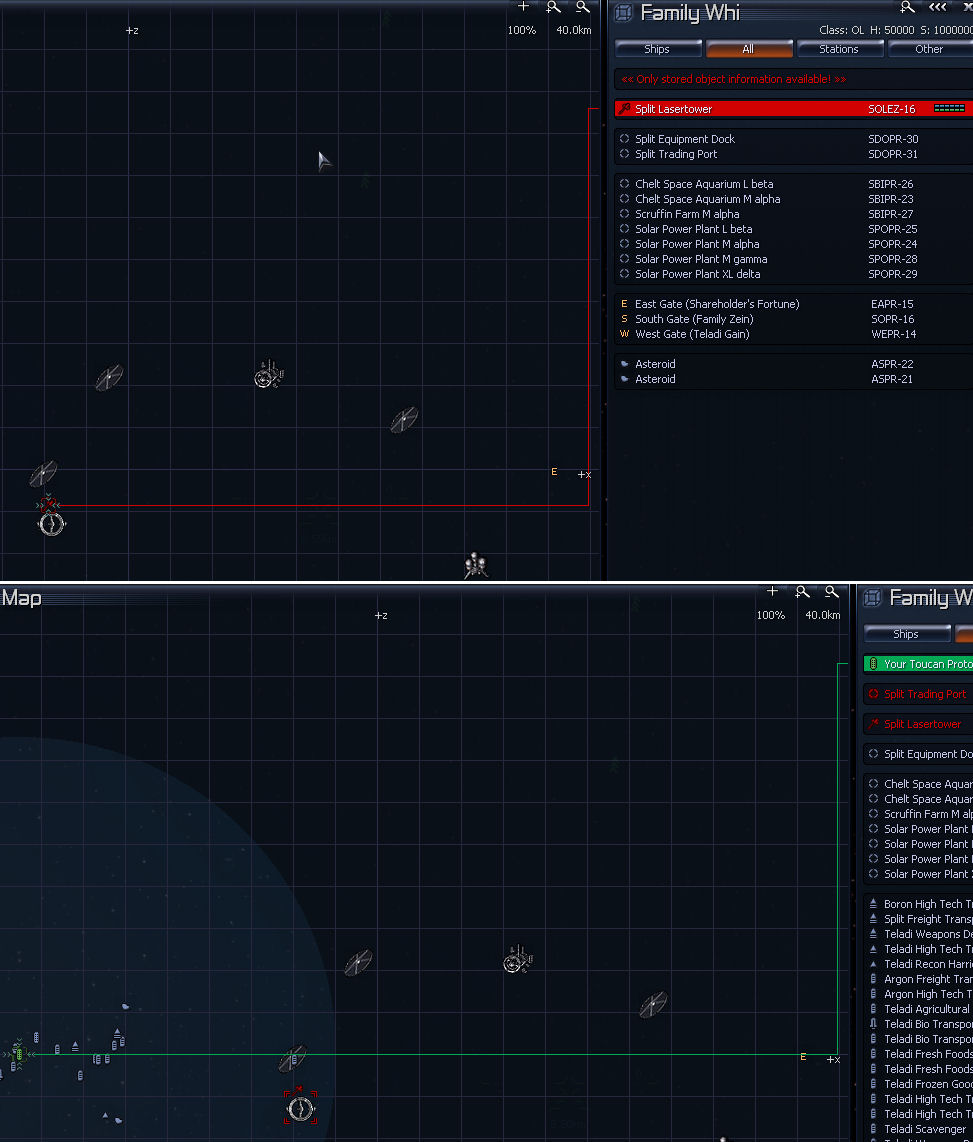Zoom in with lower map's magnifier-plus icon

pyautogui.click(x=802, y=592)
